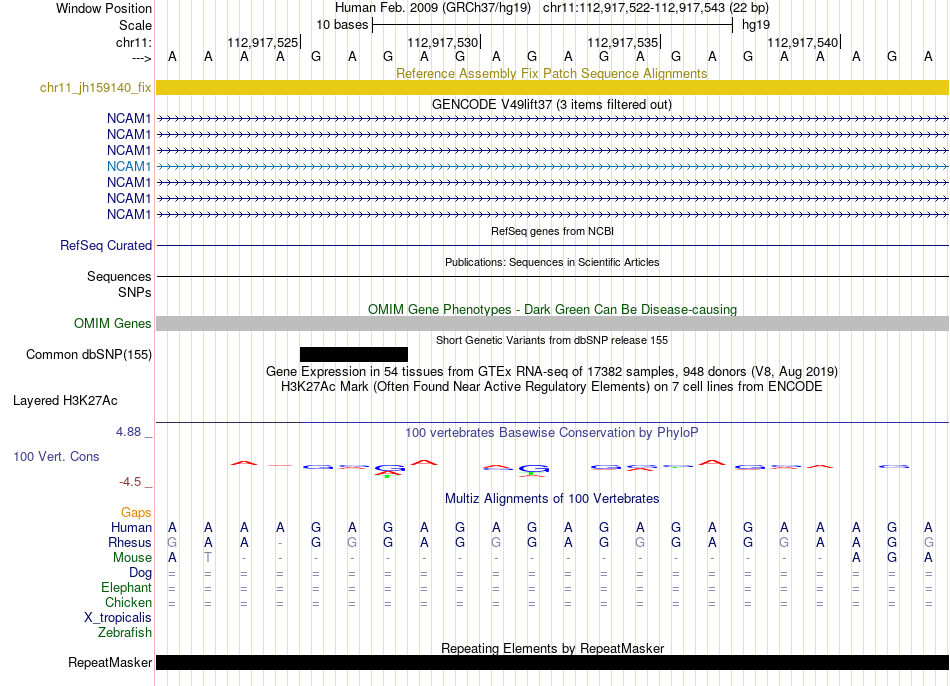This screenshot has height=686, width=950.
Task: Click the chr11: base position label
Action: pos(133,42)
